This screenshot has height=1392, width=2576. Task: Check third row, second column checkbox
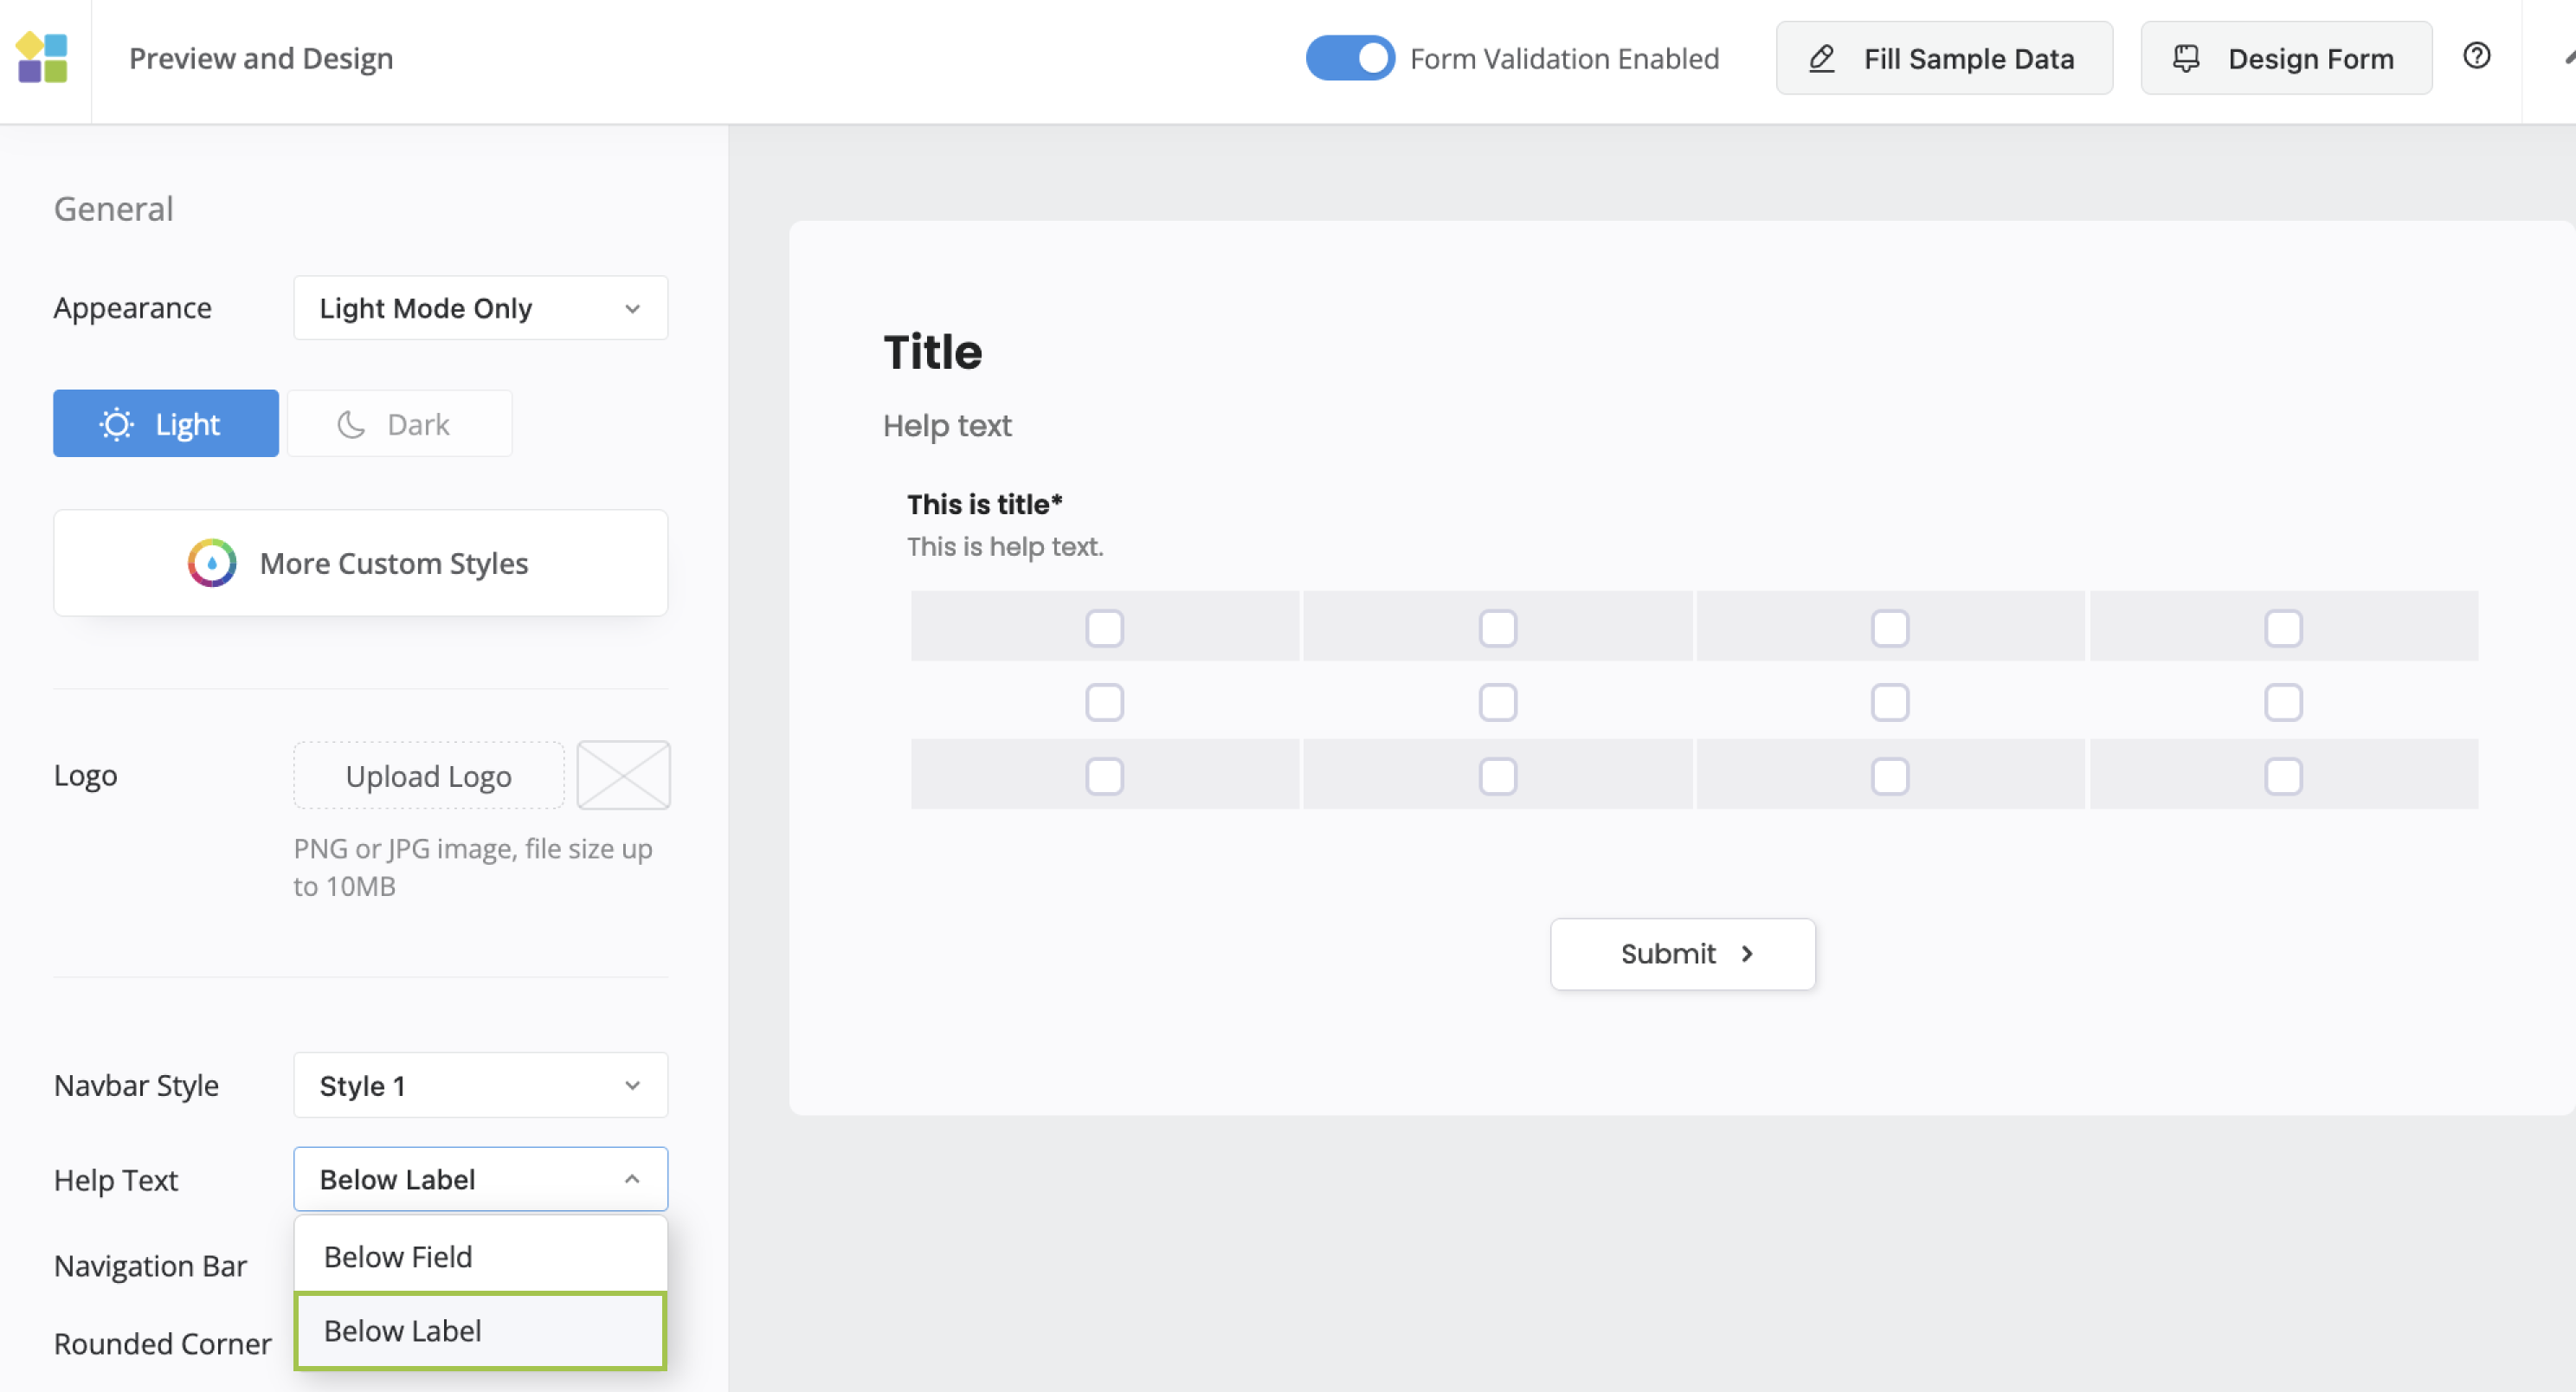coord(1497,776)
